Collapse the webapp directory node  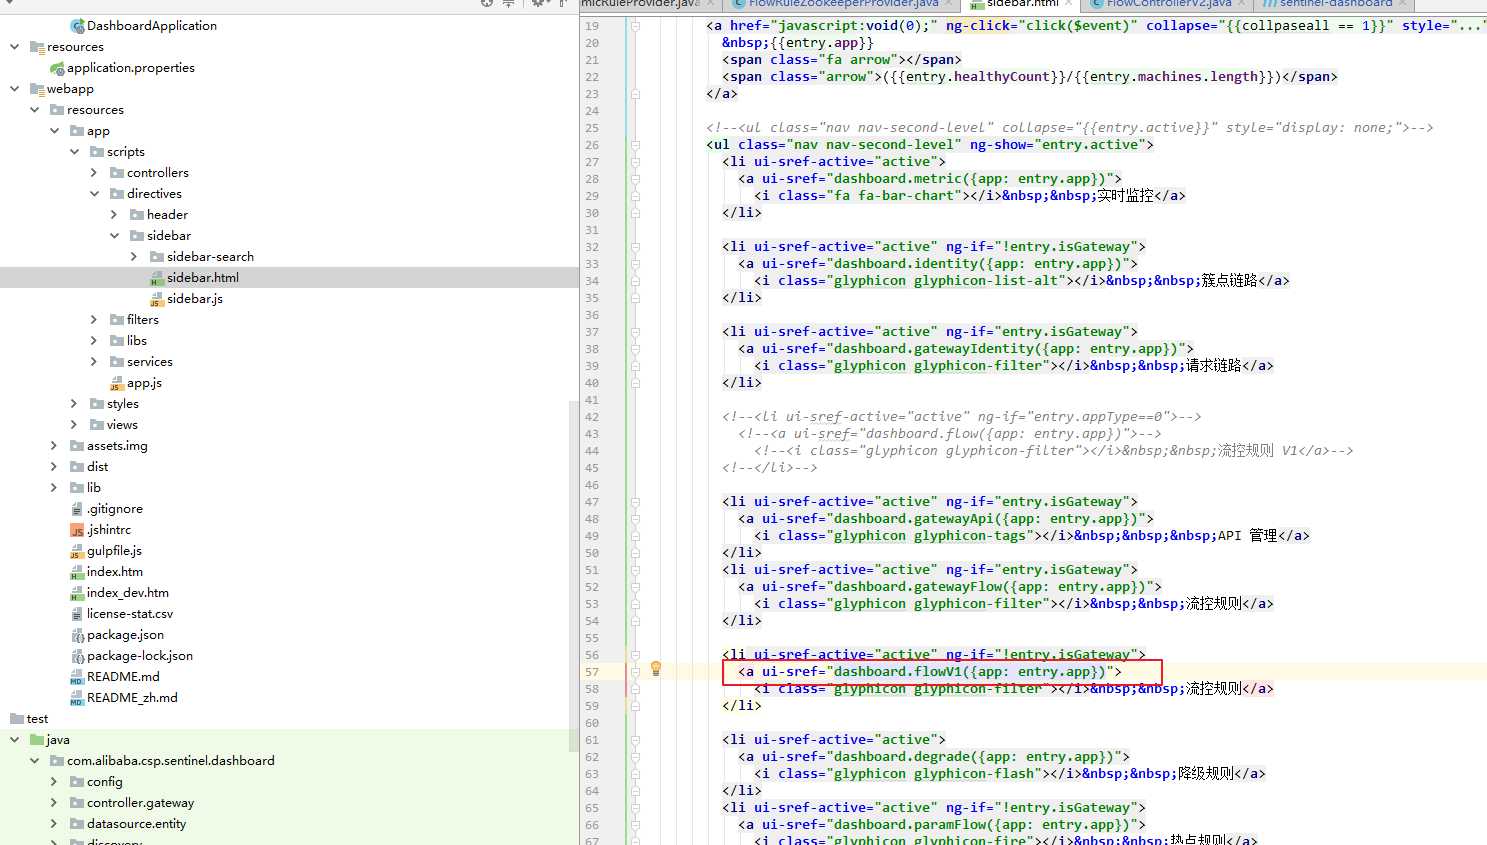pos(14,89)
